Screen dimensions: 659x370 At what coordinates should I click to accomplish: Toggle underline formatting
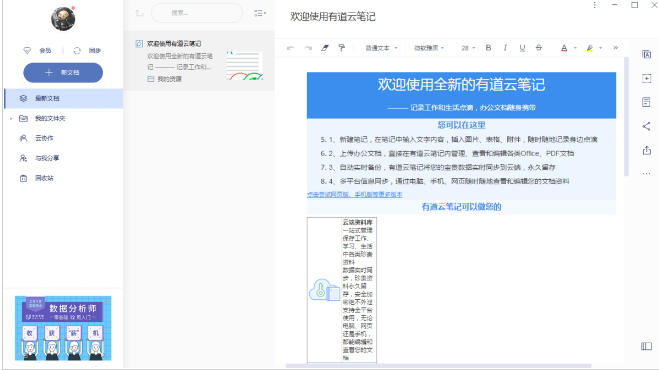(522, 48)
